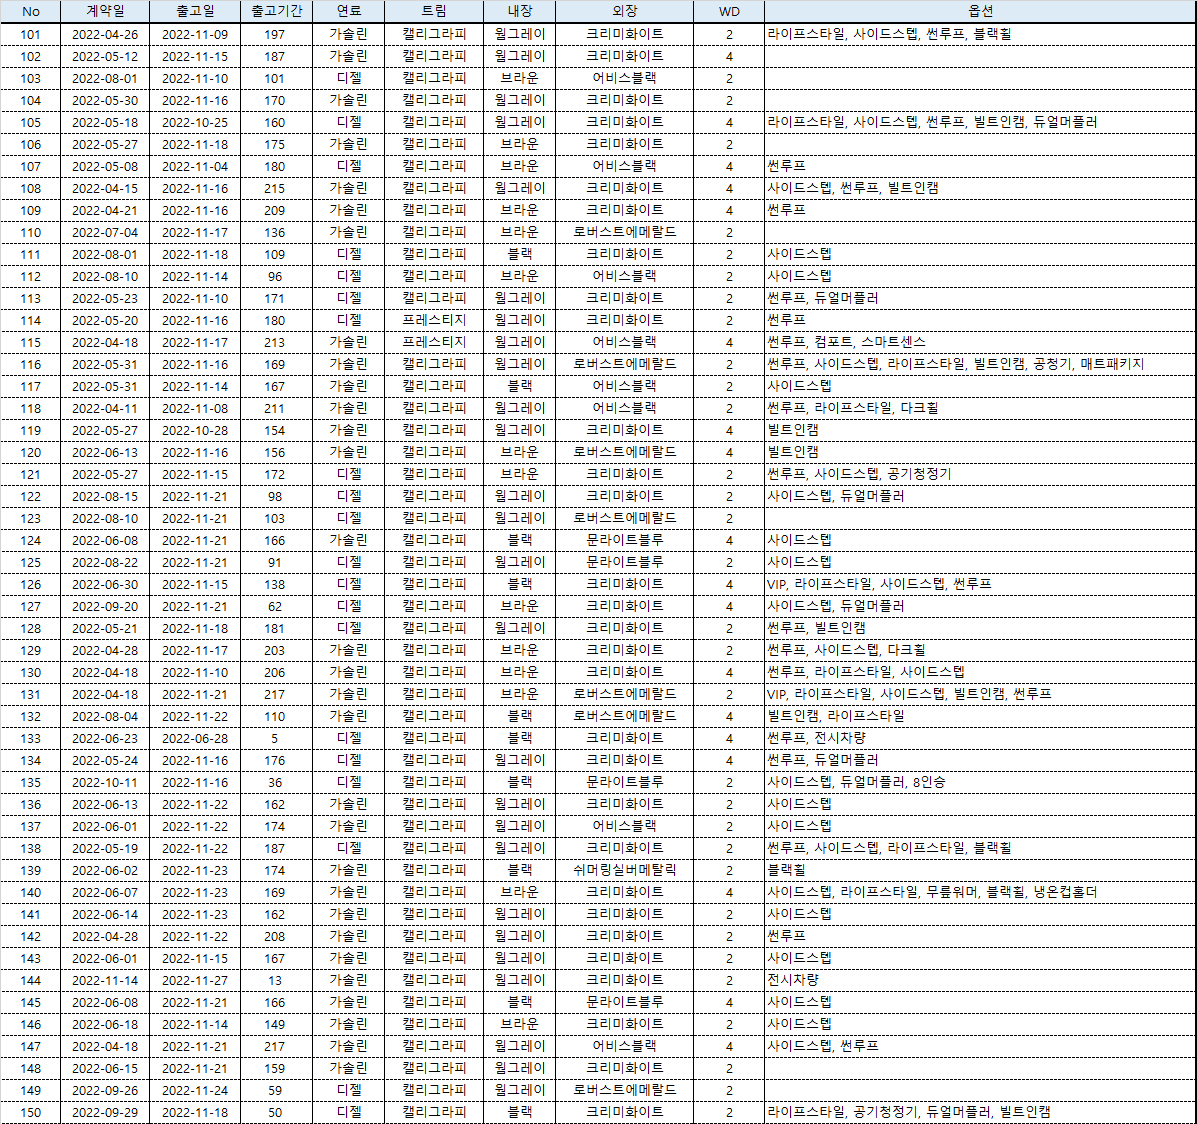Select the WD column header

point(729,11)
